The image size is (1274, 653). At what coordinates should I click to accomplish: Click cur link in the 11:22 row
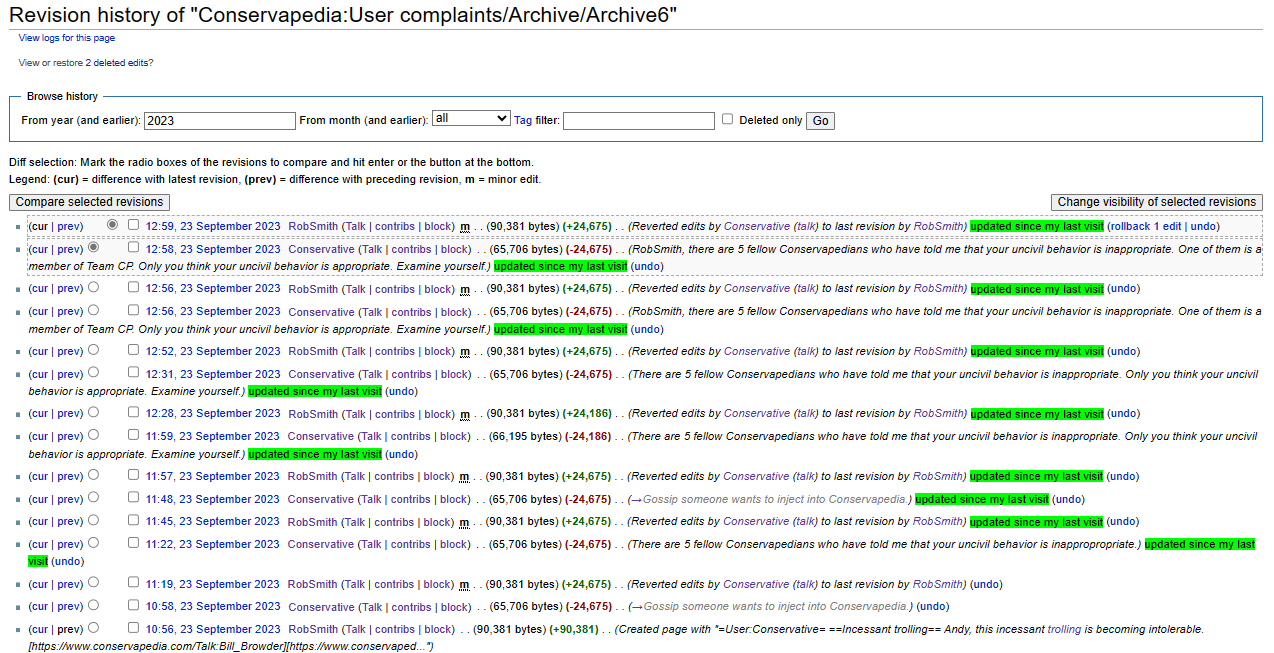point(39,545)
